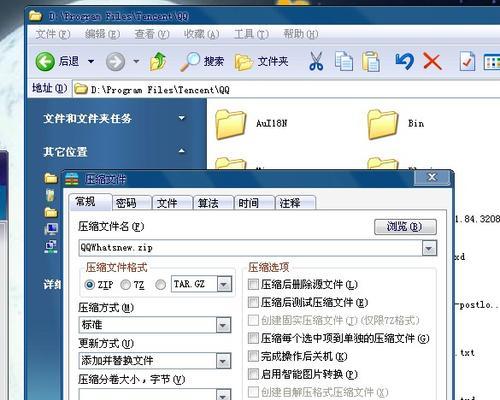Collapse the 其它位置 panel
Image resolution: width=500 pixels, height=400 pixels.
(182, 151)
